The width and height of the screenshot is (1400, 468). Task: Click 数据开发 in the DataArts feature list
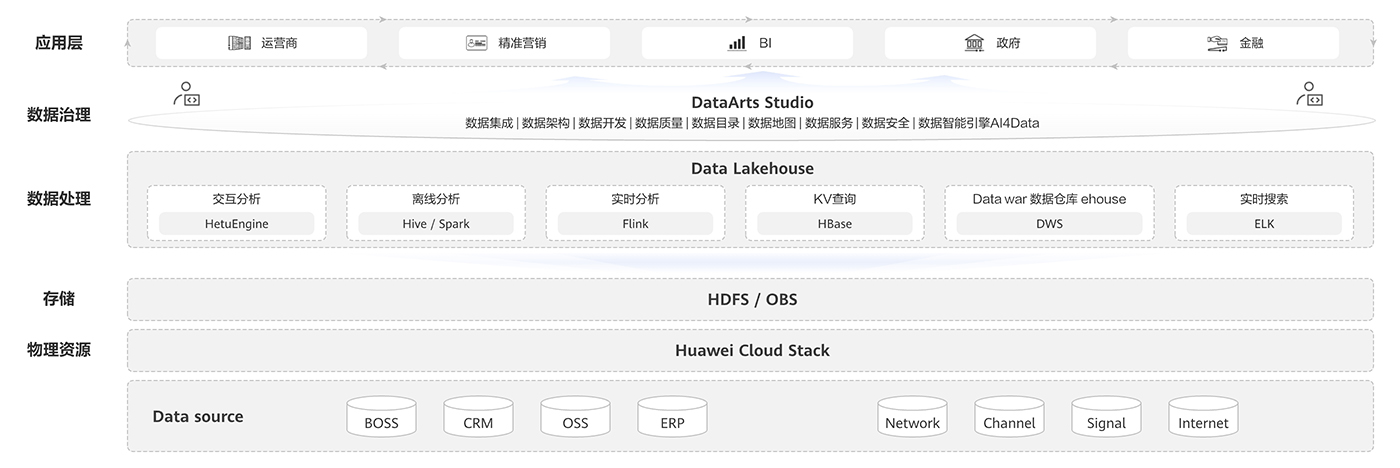[602, 123]
